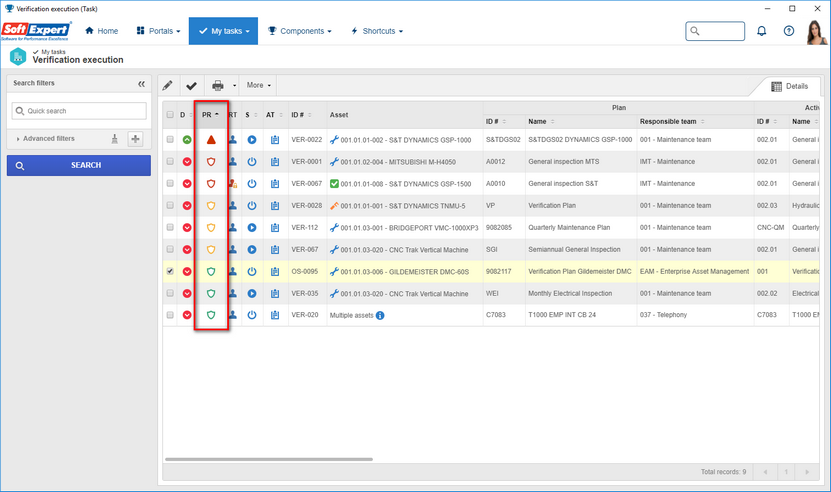
Task: Go to the previous page arrow
Action: [x=765, y=472]
